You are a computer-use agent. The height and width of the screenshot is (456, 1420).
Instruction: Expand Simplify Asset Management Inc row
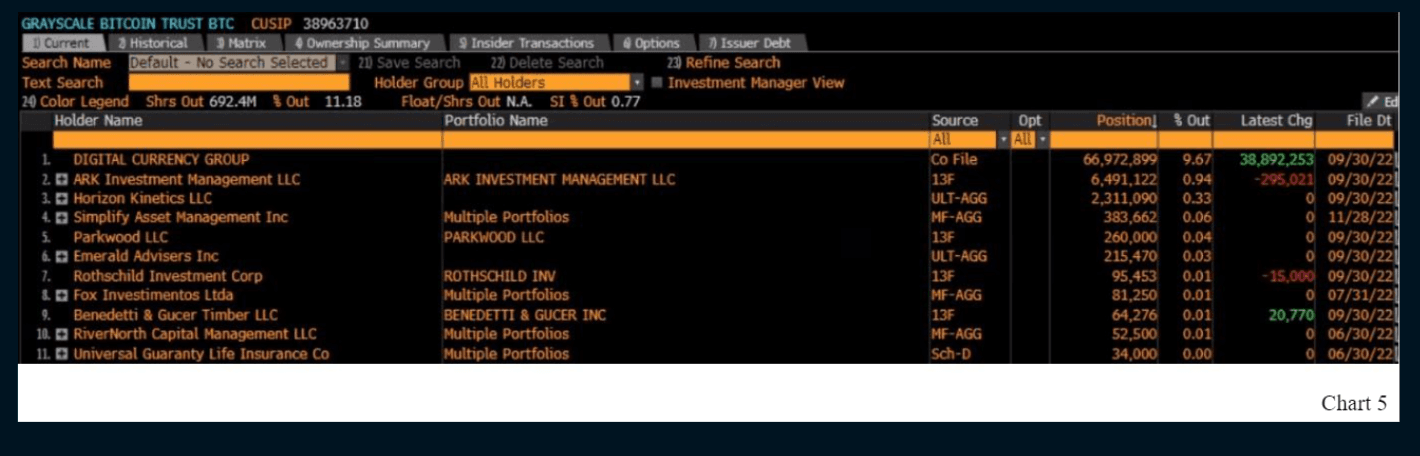click(x=61, y=218)
